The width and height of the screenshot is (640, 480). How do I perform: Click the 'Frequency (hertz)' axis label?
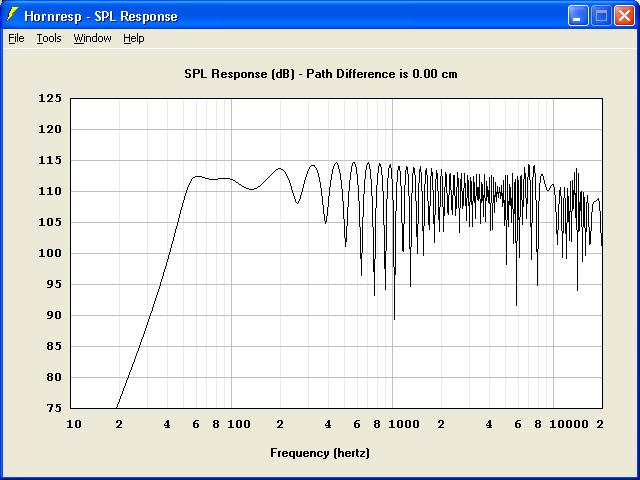tap(320, 453)
